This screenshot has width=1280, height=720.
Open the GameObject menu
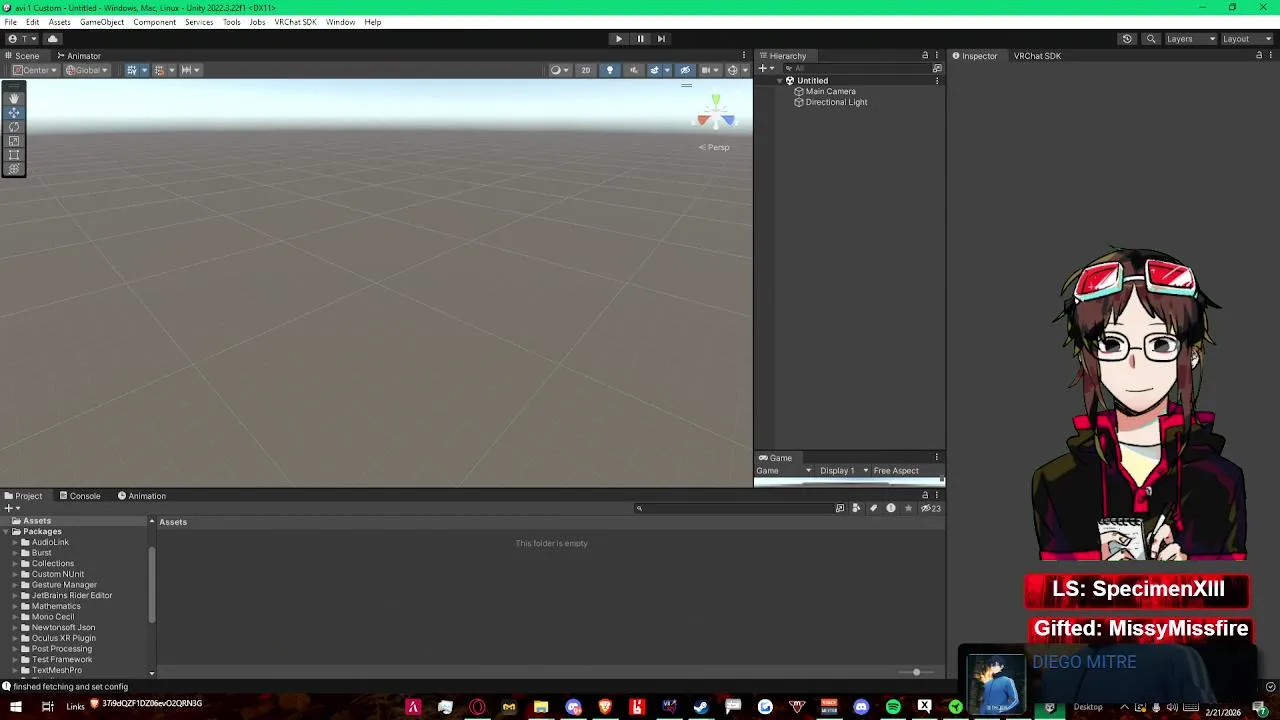tap(102, 22)
